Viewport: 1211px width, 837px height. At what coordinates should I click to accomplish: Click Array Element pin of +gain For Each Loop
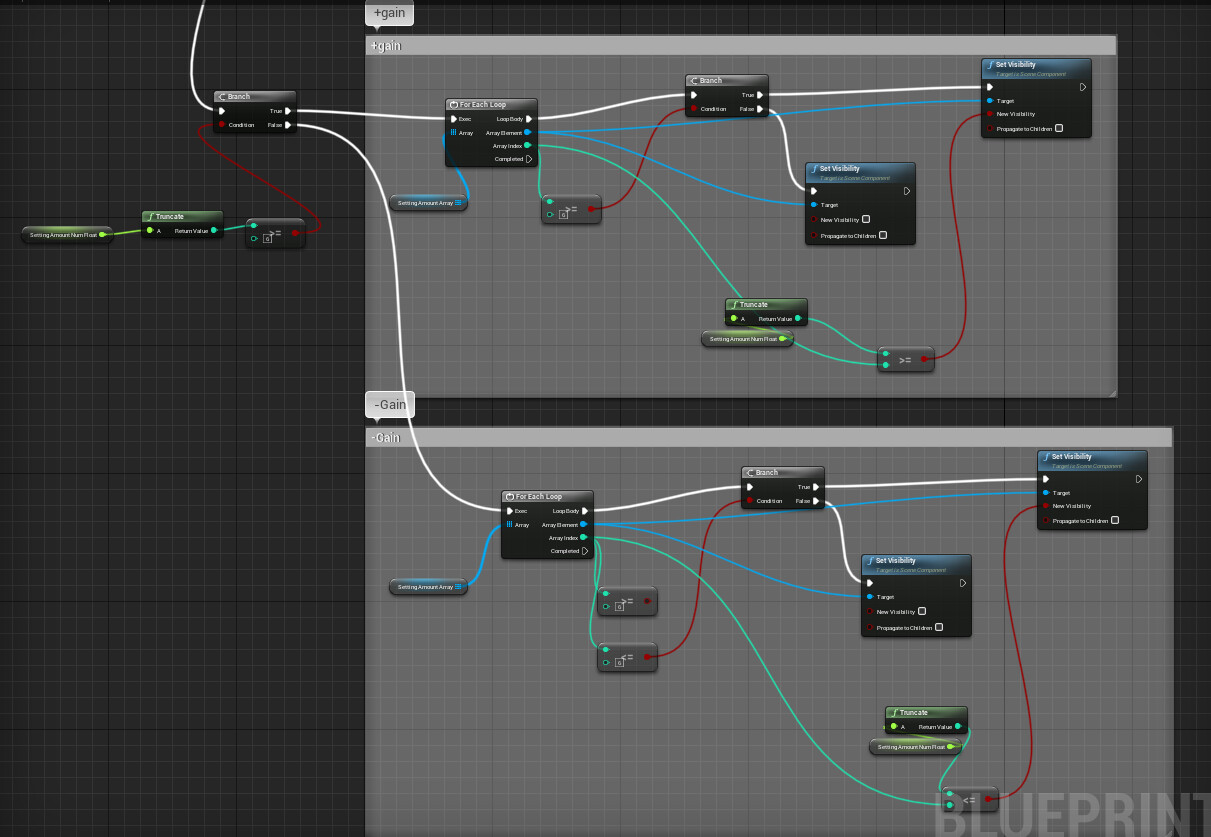coord(528,132)
